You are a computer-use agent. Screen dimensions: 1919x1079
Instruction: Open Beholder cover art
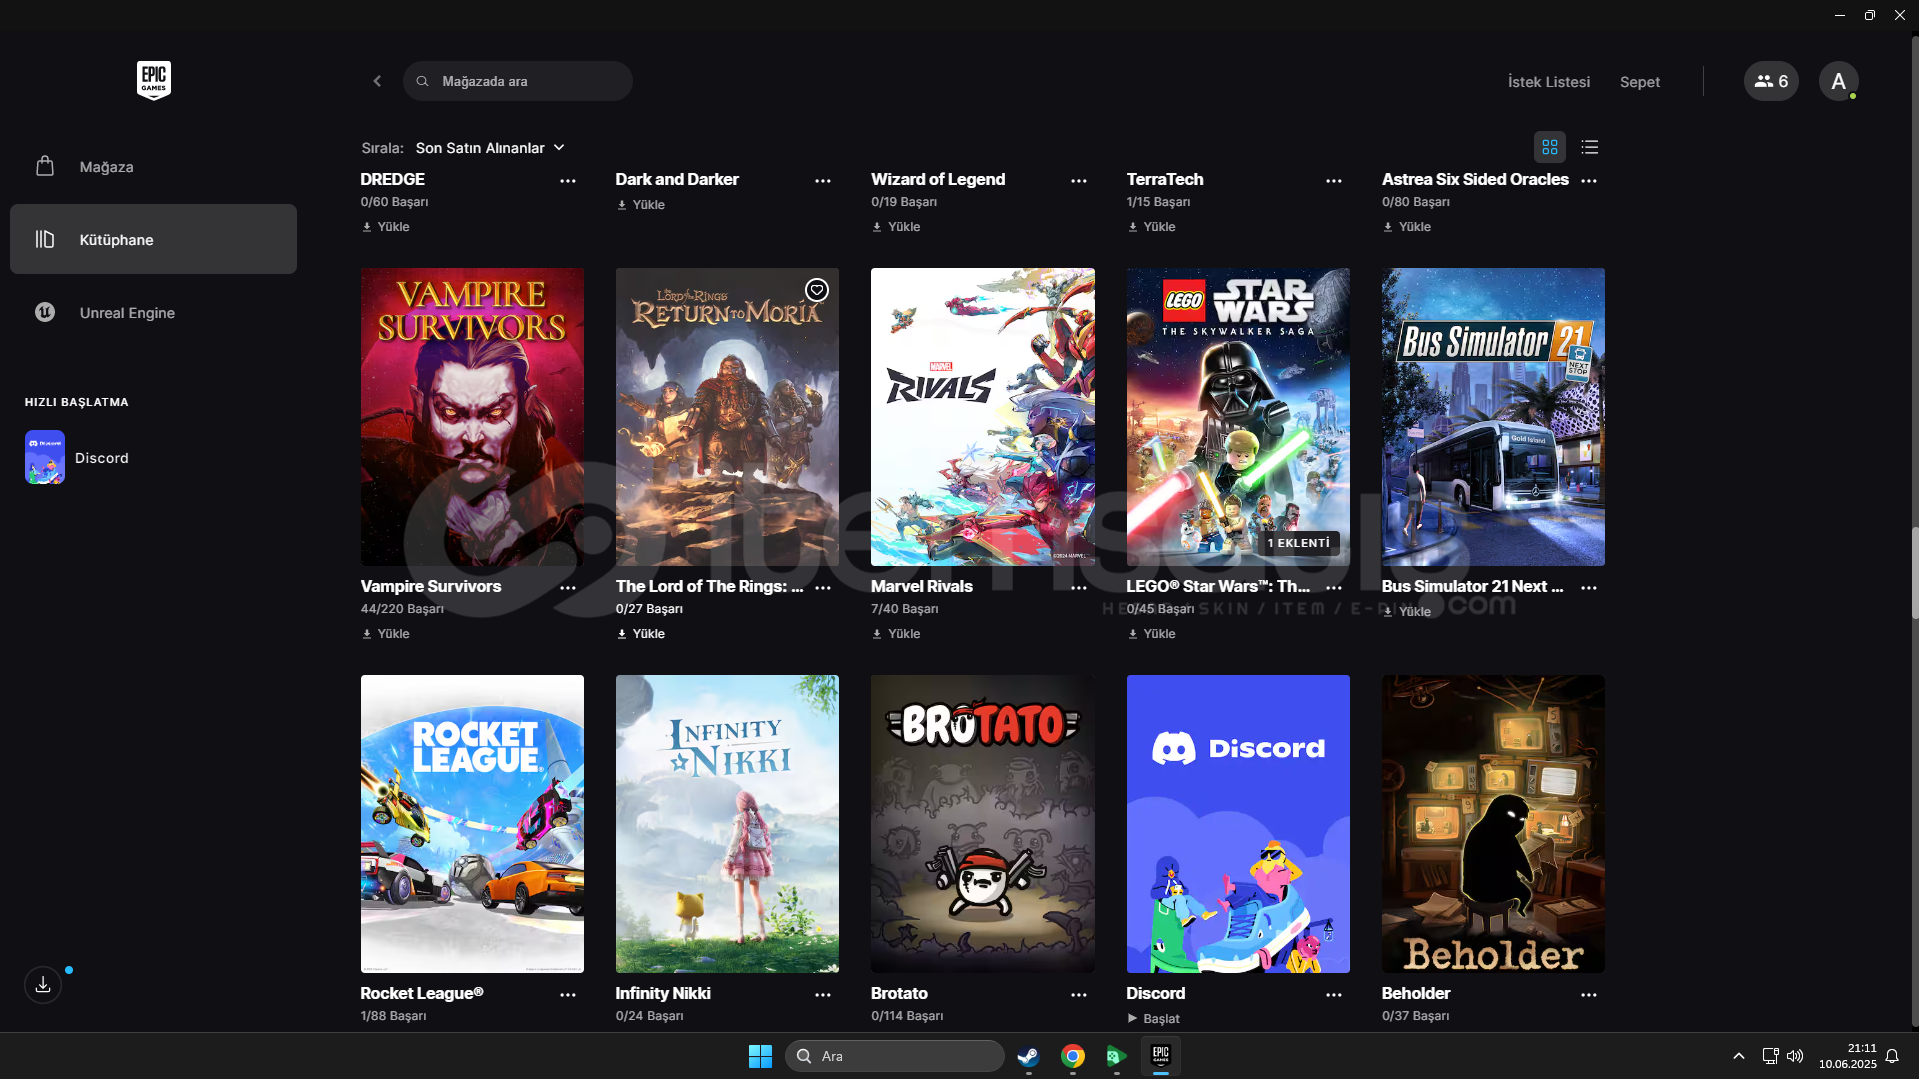pyautogui.click(x=1493, y=823)
